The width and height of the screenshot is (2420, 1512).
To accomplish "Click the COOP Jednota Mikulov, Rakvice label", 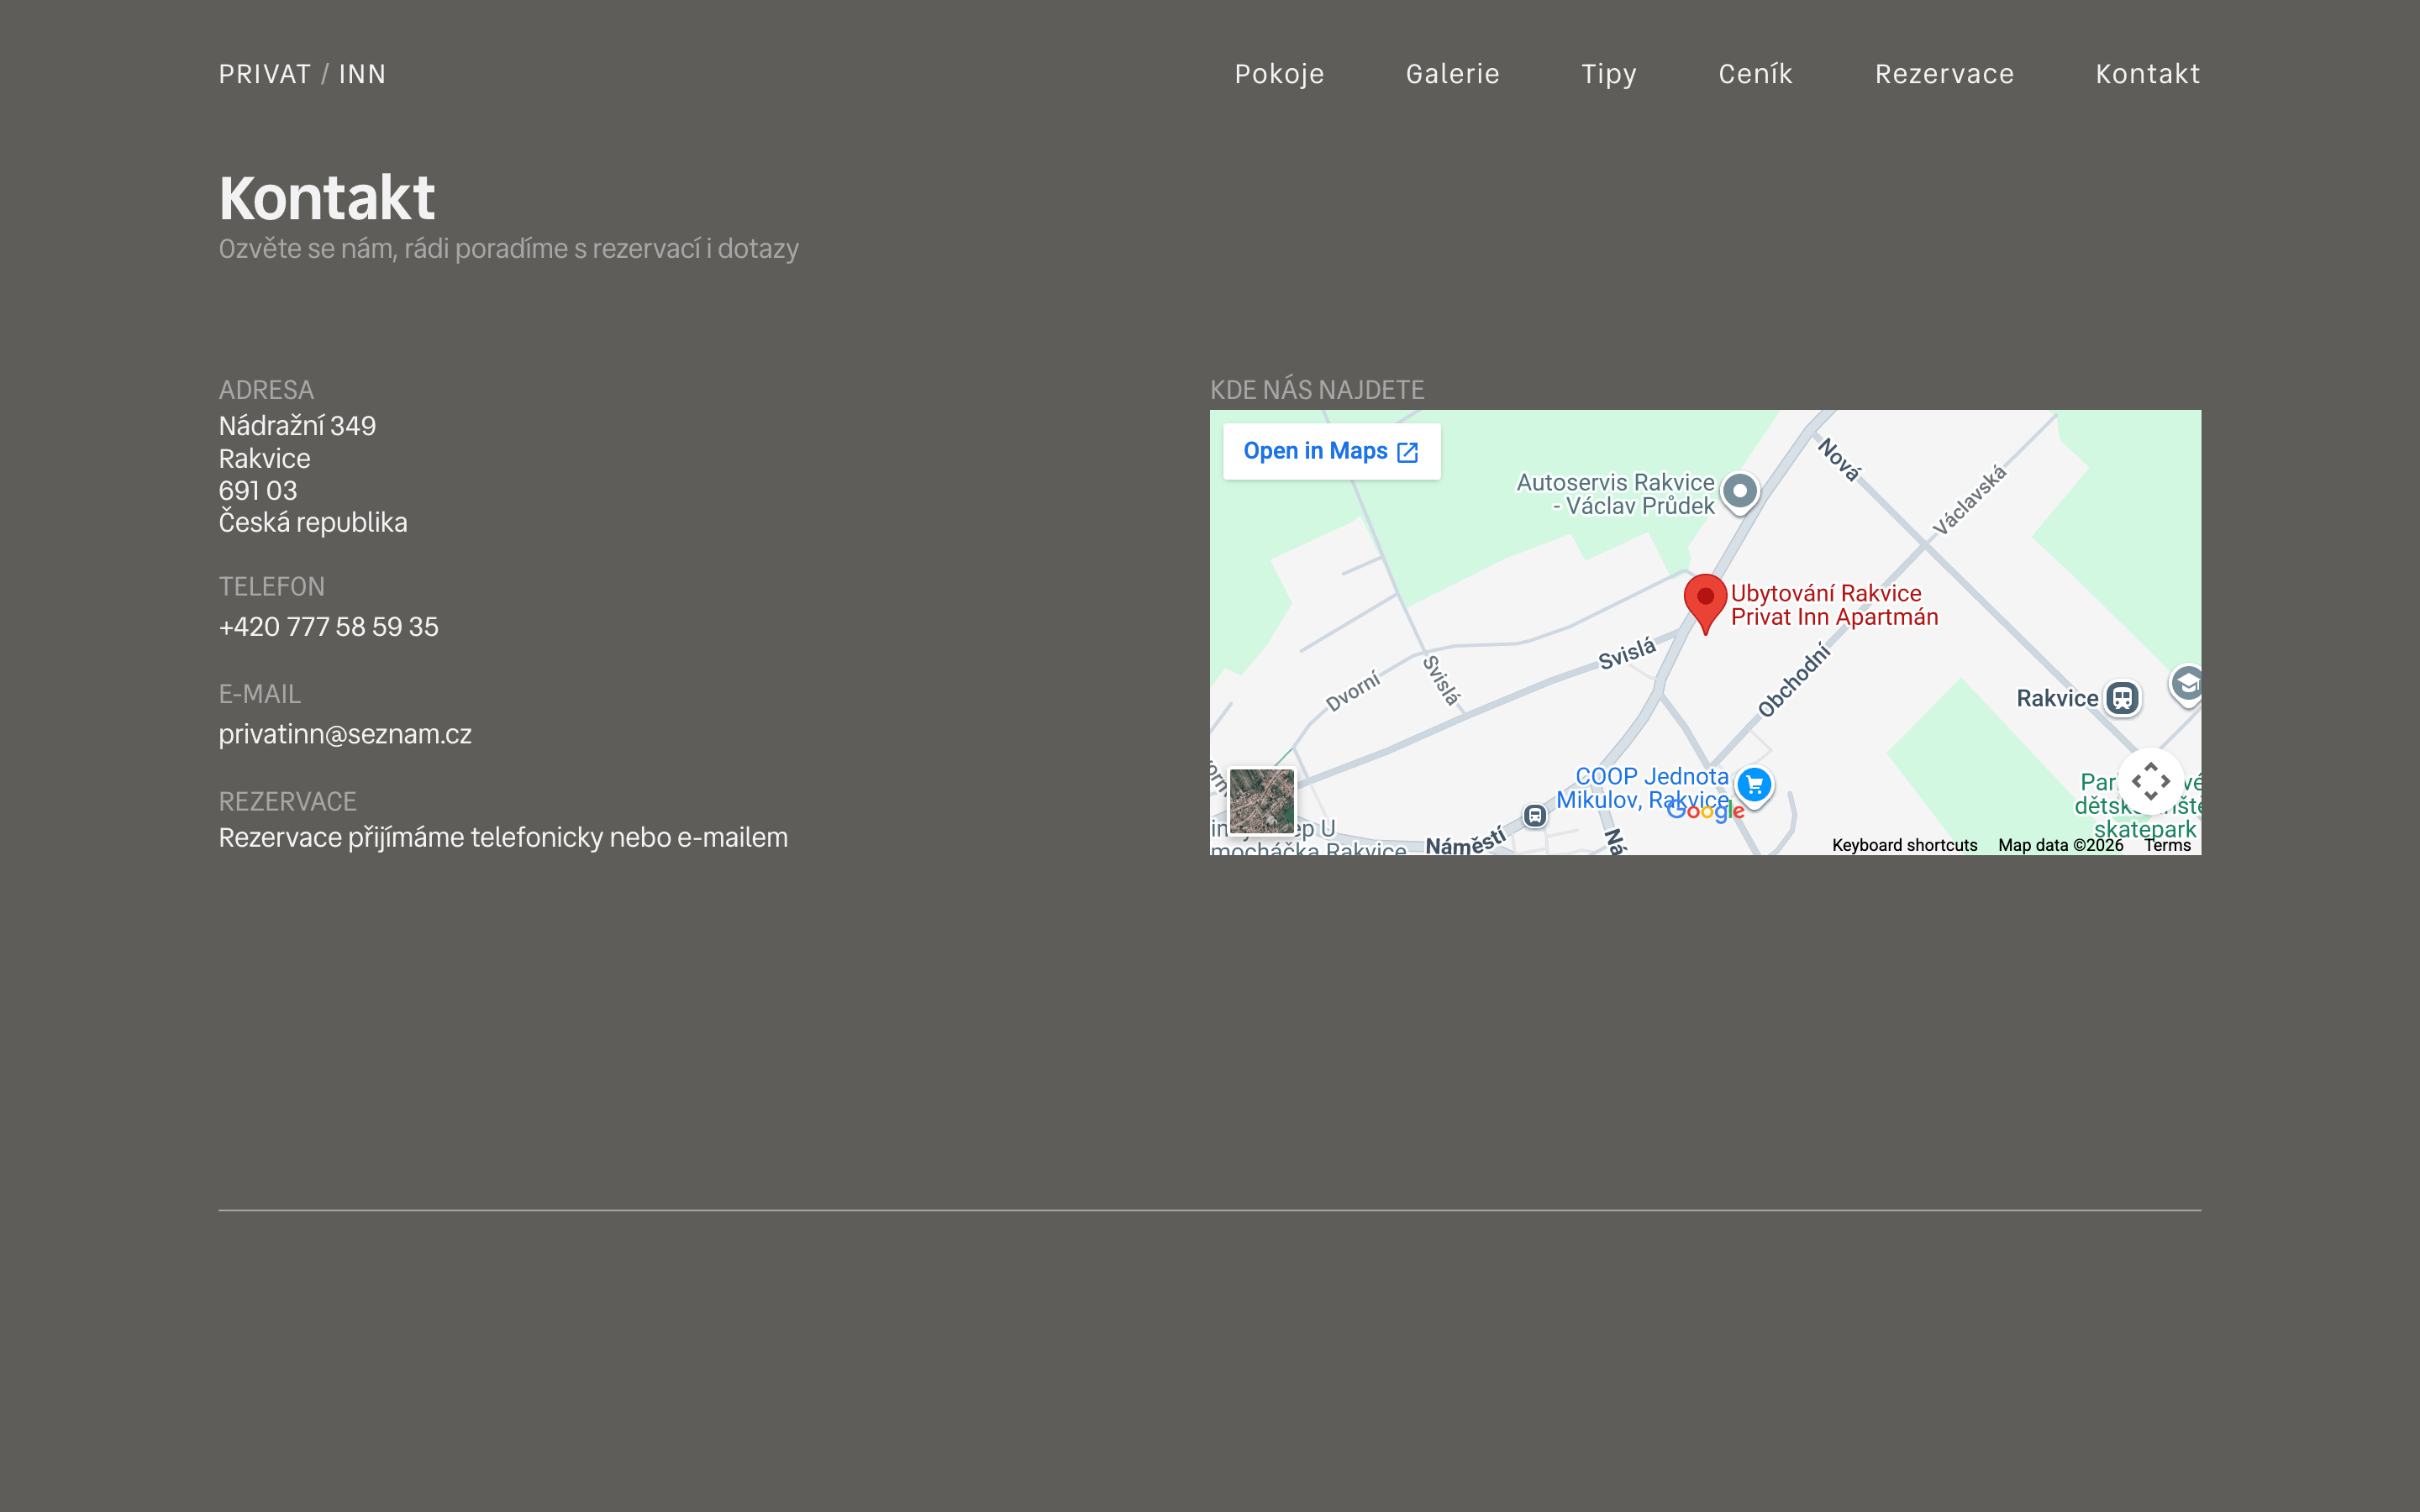I will [x=1642, y=788].
